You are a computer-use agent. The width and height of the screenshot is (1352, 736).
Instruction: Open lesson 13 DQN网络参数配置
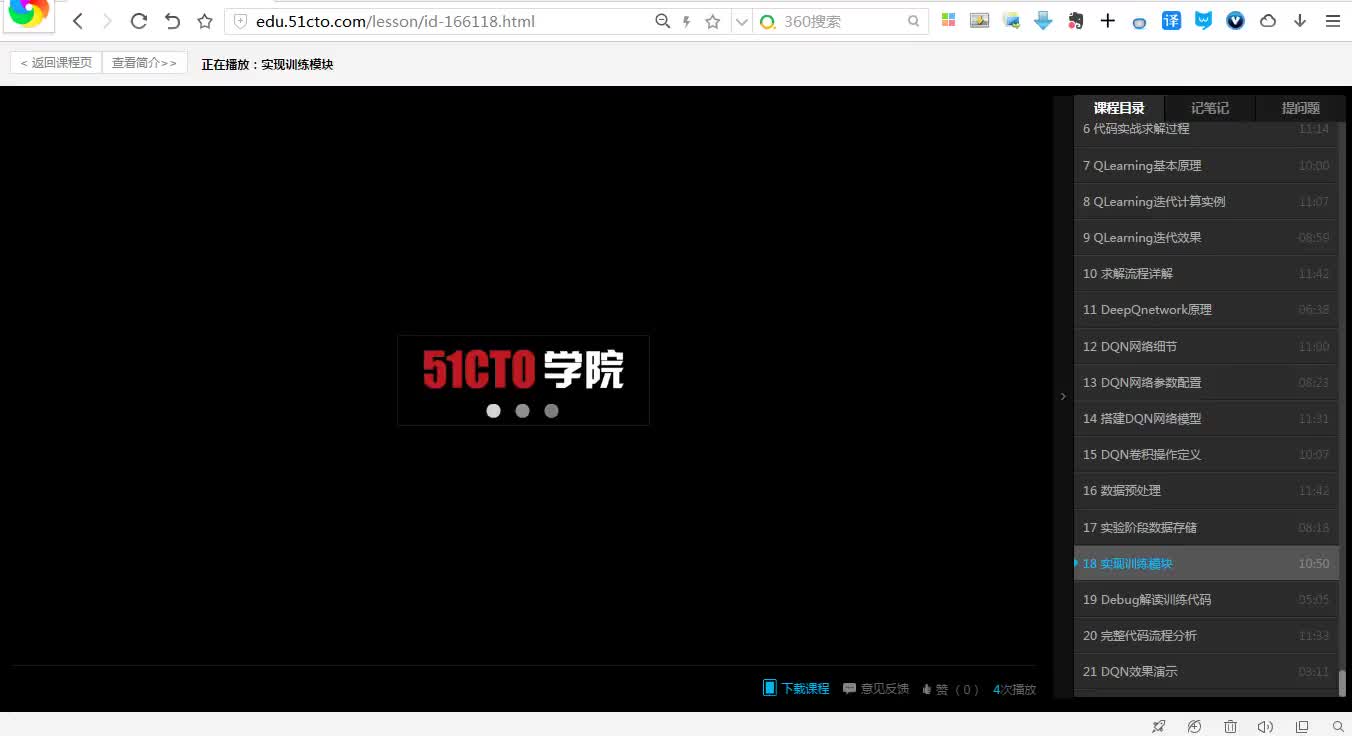tap(1206, 383)
